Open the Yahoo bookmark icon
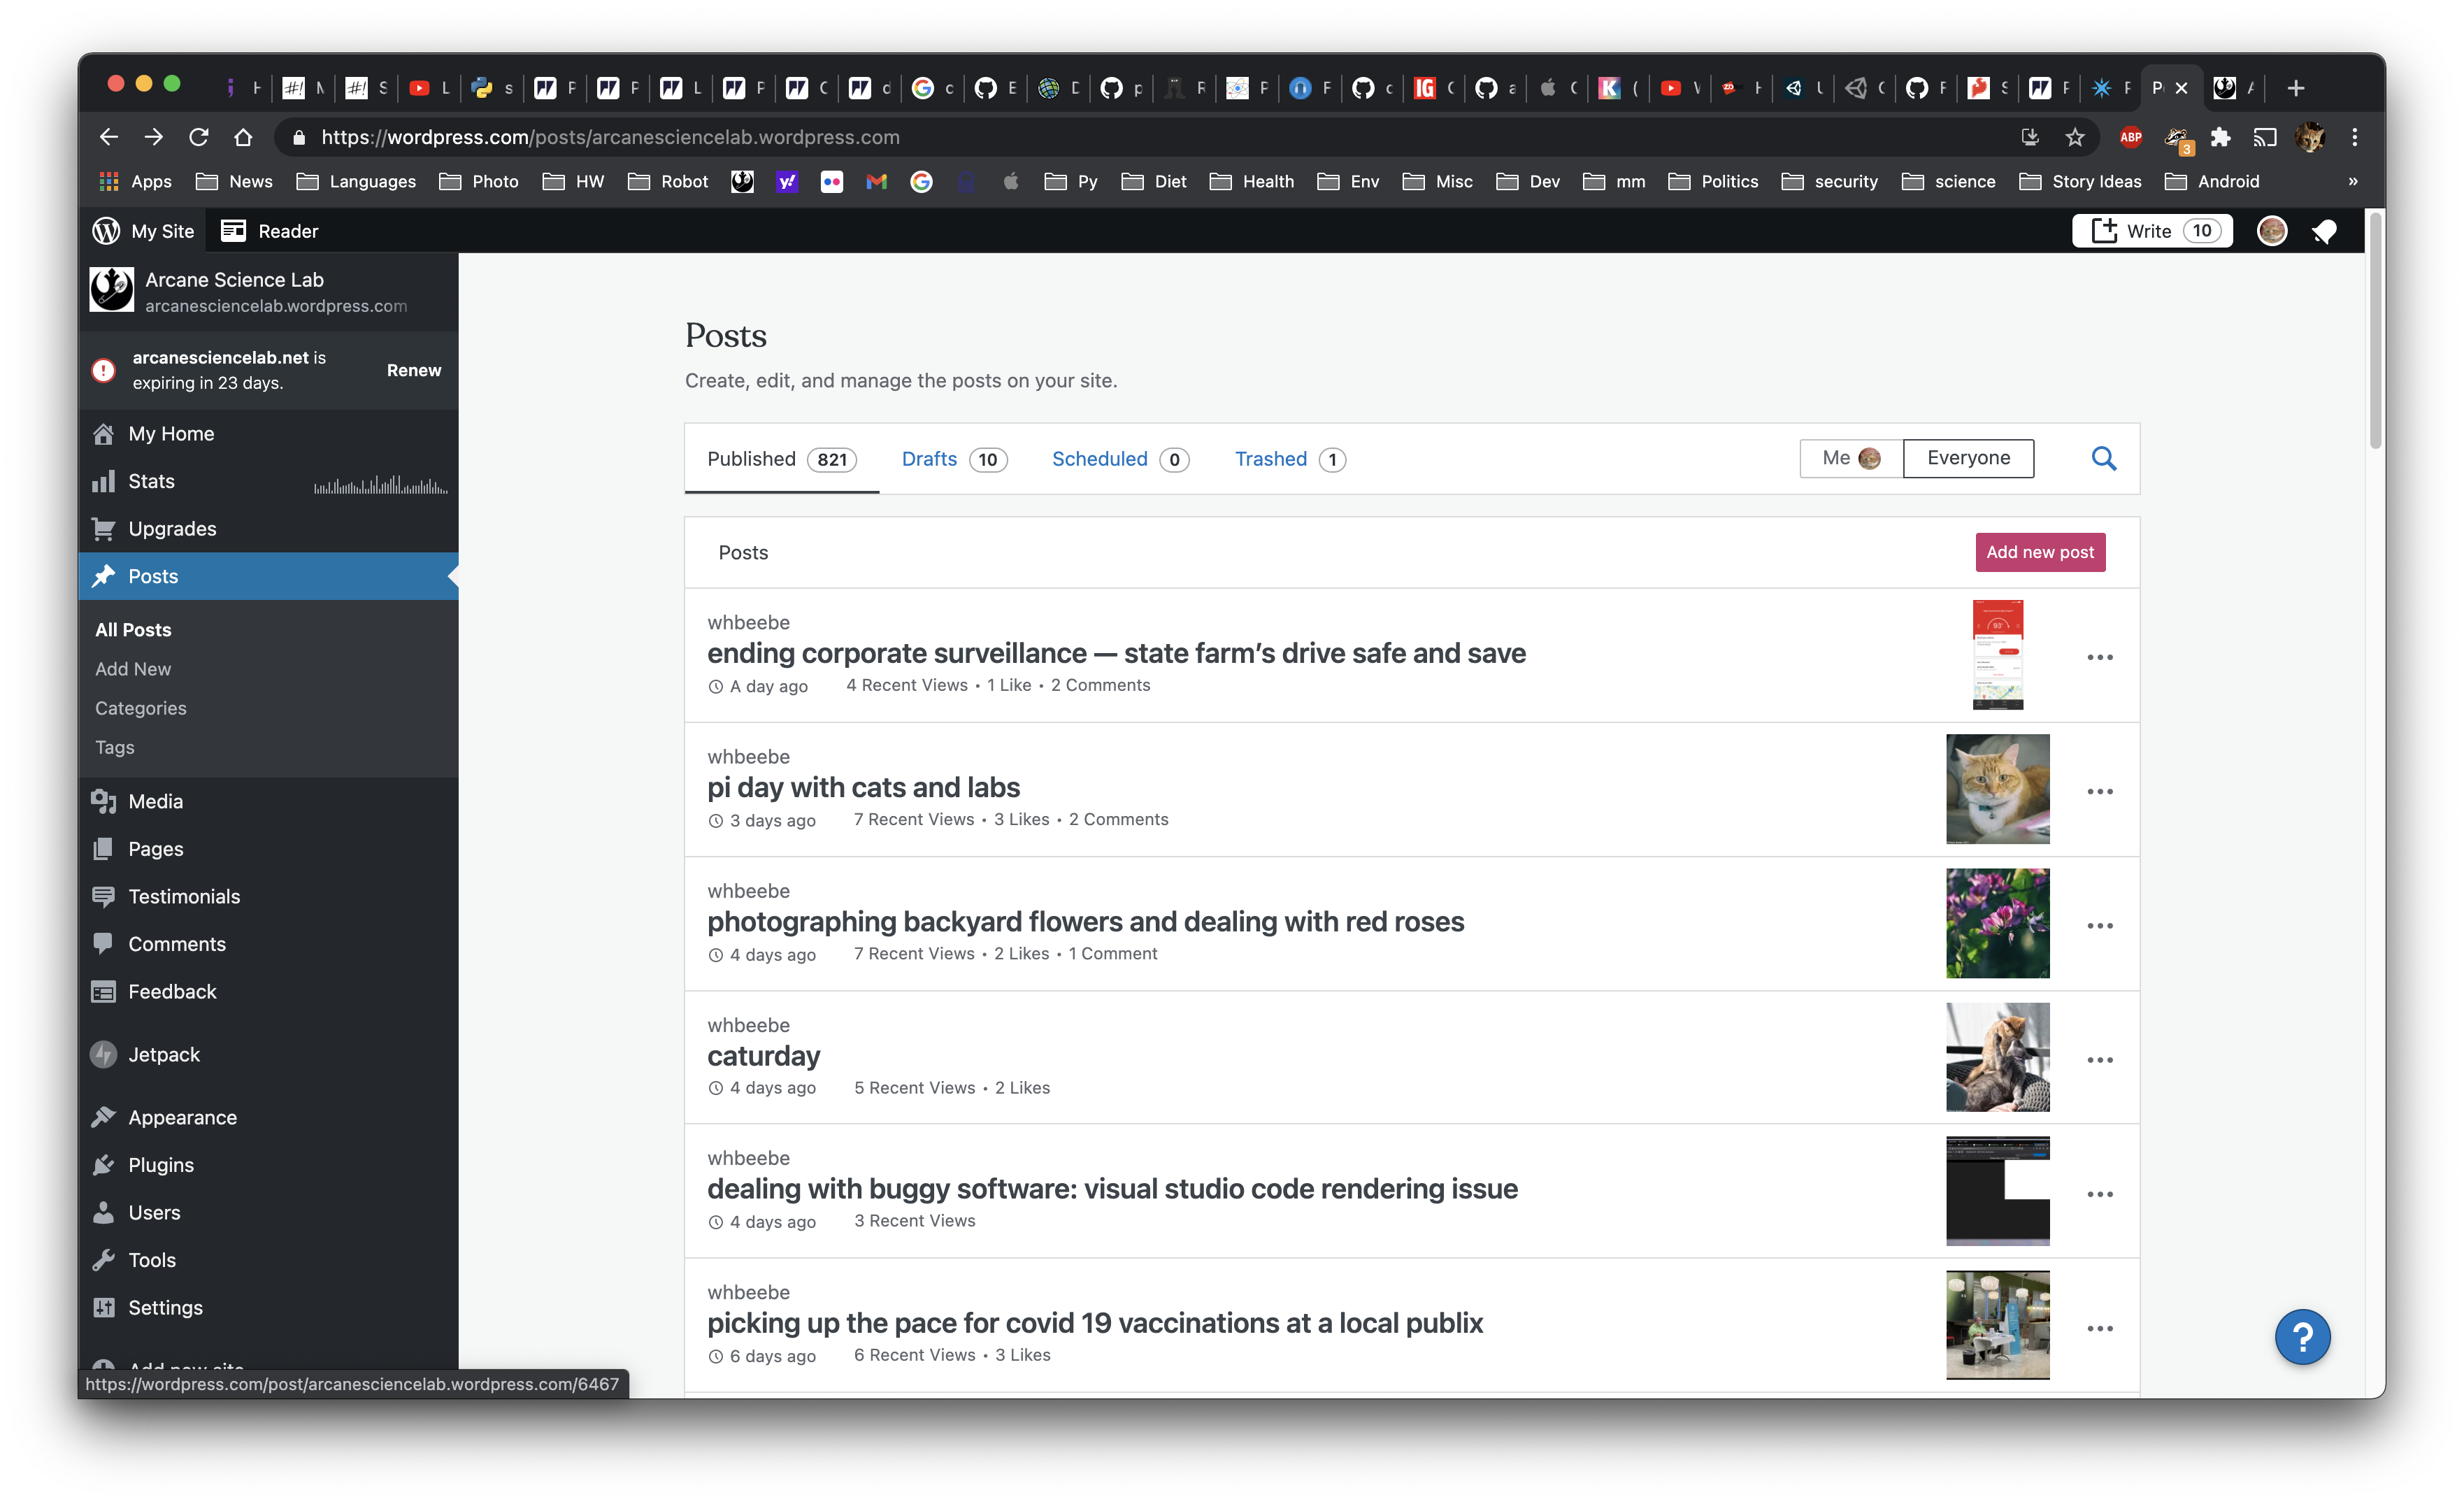 [787, 181]
